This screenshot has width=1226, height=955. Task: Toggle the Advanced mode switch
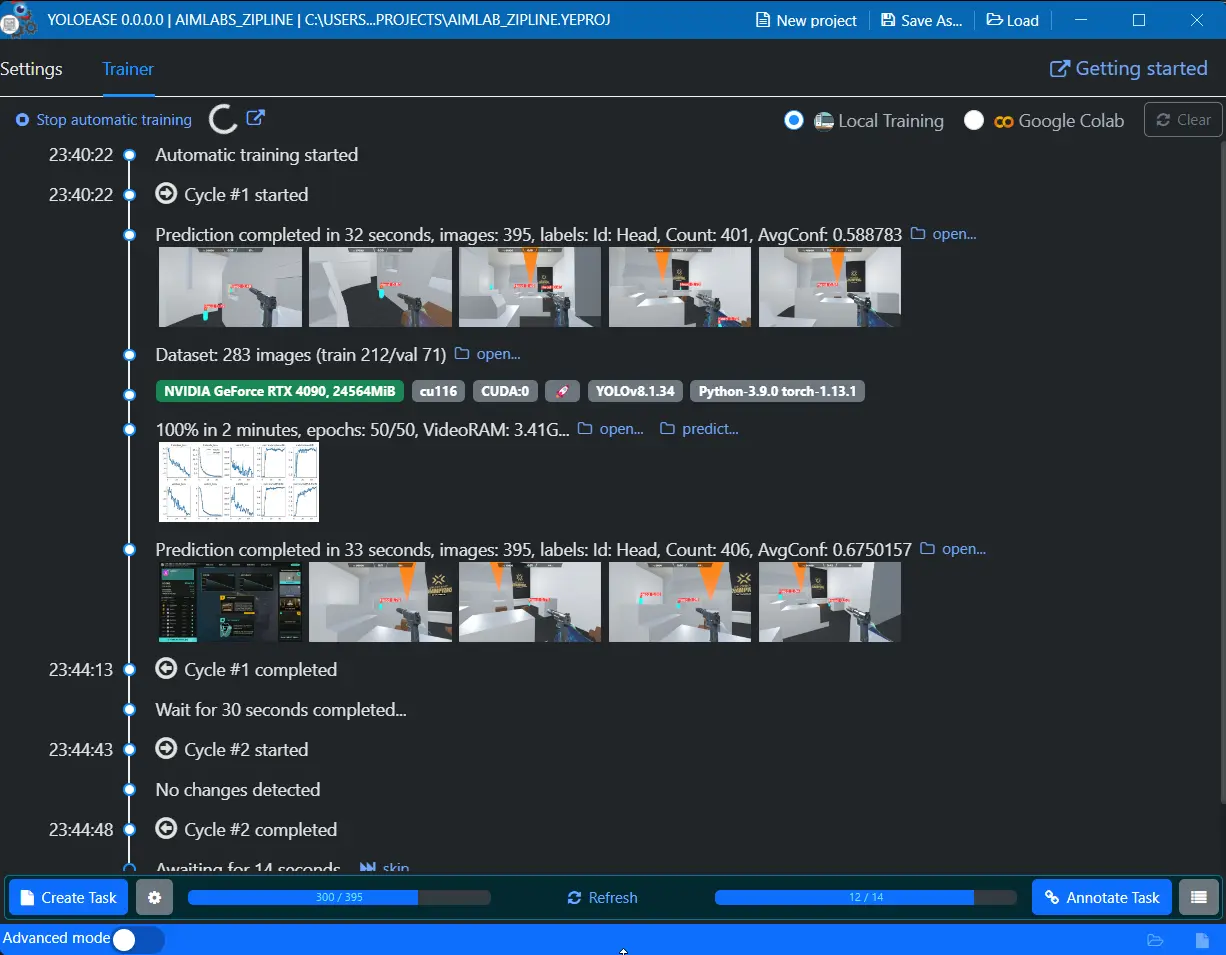point(137,939)
